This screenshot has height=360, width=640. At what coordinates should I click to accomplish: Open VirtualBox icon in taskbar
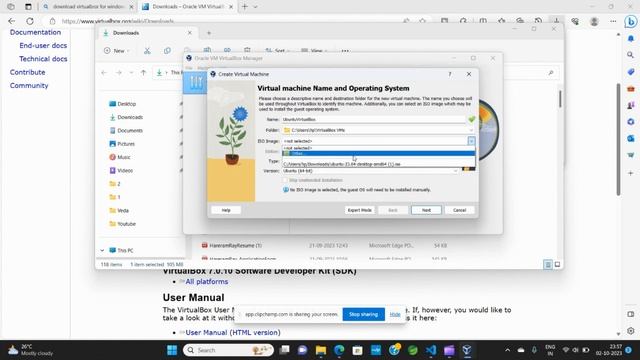pyautogui.click(x=467, y=350)
